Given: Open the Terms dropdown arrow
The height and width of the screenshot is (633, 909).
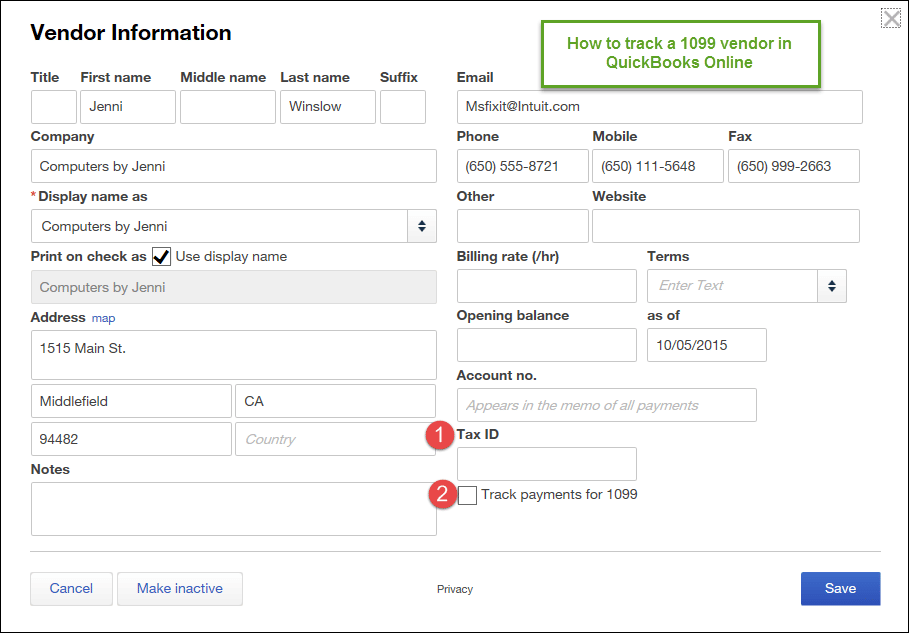Looking at the screenshot, I should click(x=831, y=286).
